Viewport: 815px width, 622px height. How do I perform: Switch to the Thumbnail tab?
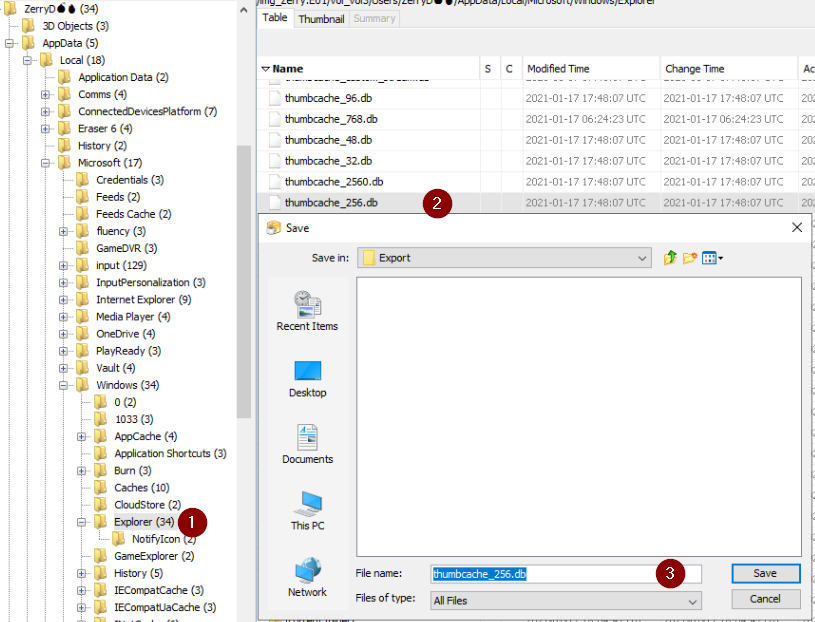tap(321, 18)
